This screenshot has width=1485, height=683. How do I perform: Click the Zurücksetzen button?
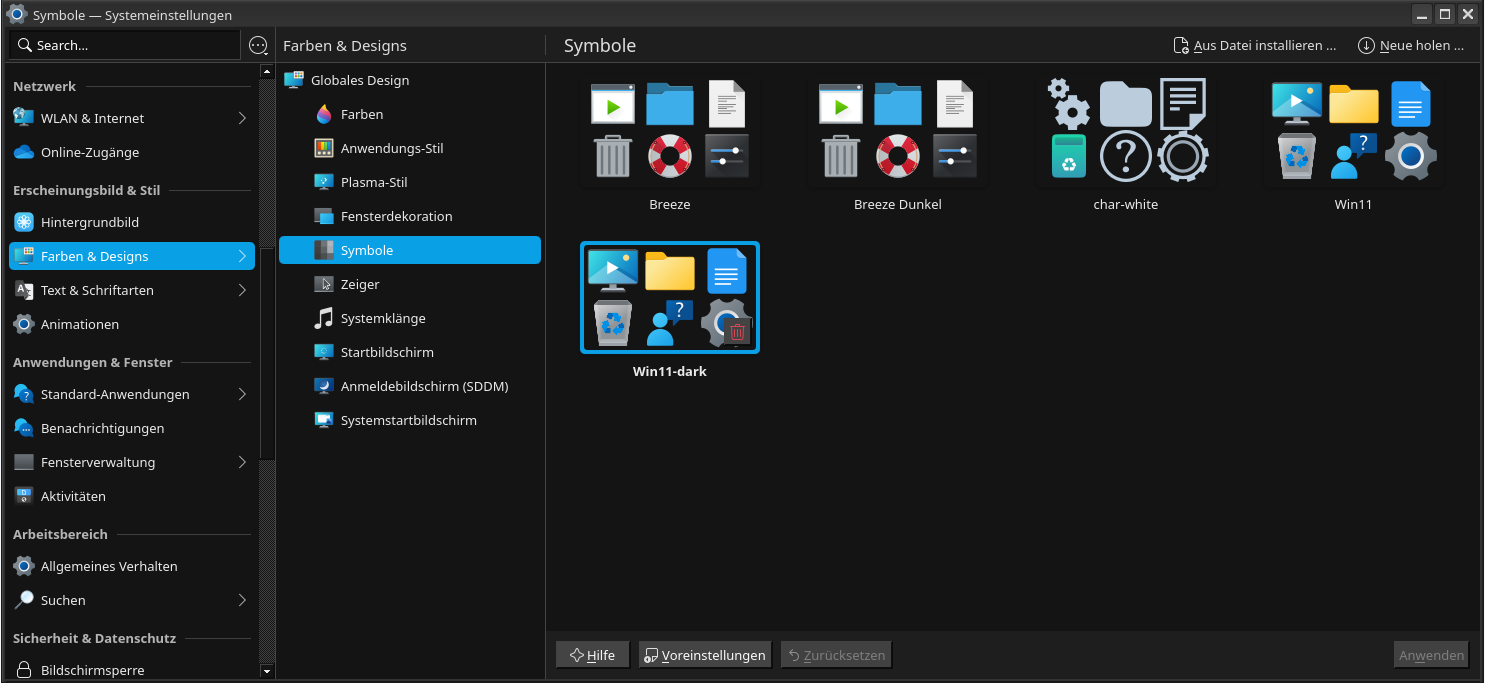point(836,655)
